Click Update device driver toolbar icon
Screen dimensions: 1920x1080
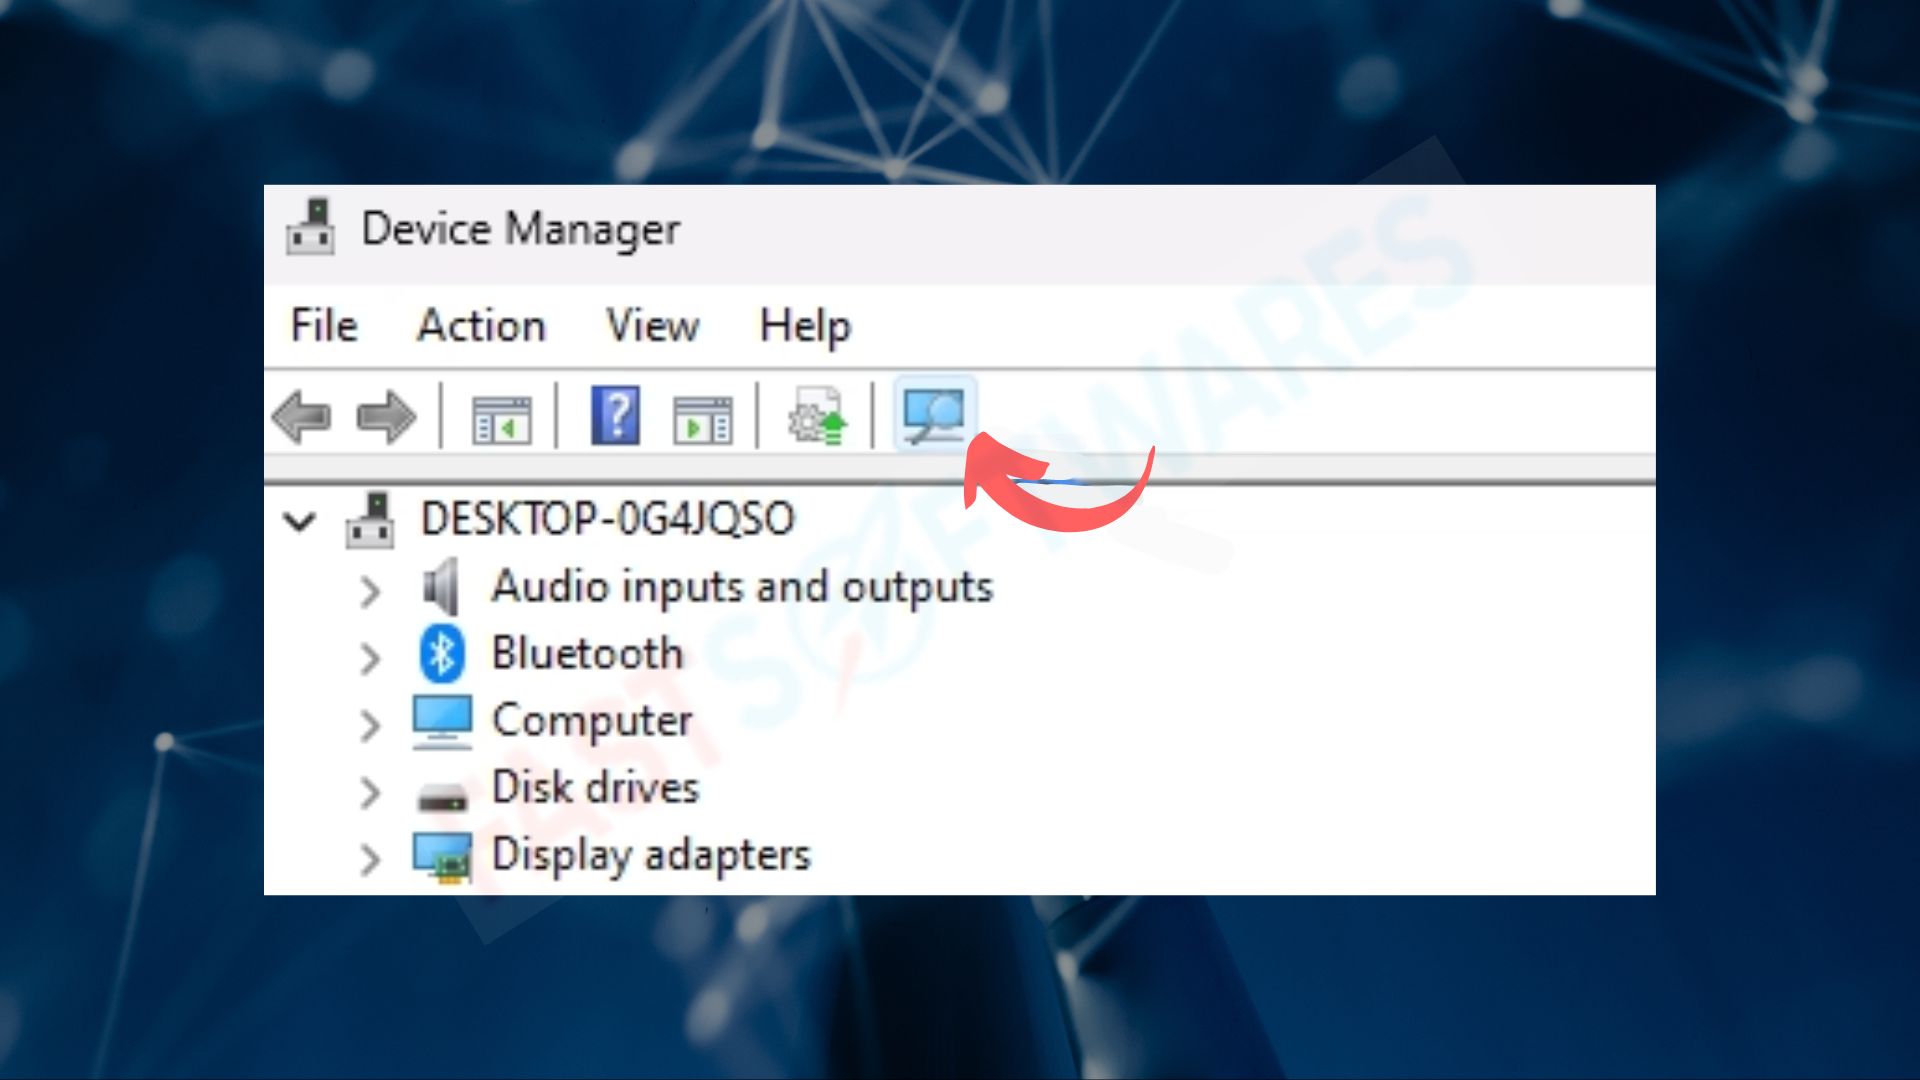tap(817, 416)
